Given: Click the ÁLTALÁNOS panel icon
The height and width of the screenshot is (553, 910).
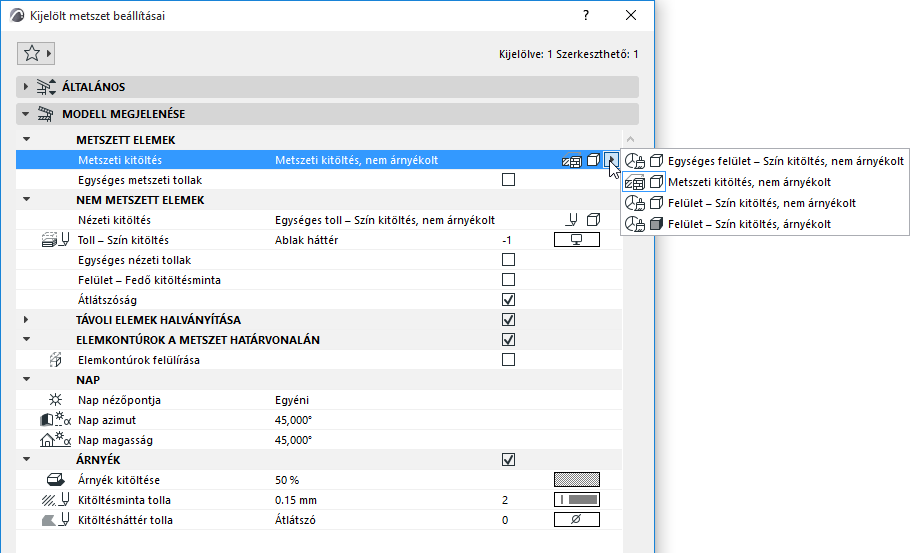Looking at the screenshot, I should [x=46, y=87].
